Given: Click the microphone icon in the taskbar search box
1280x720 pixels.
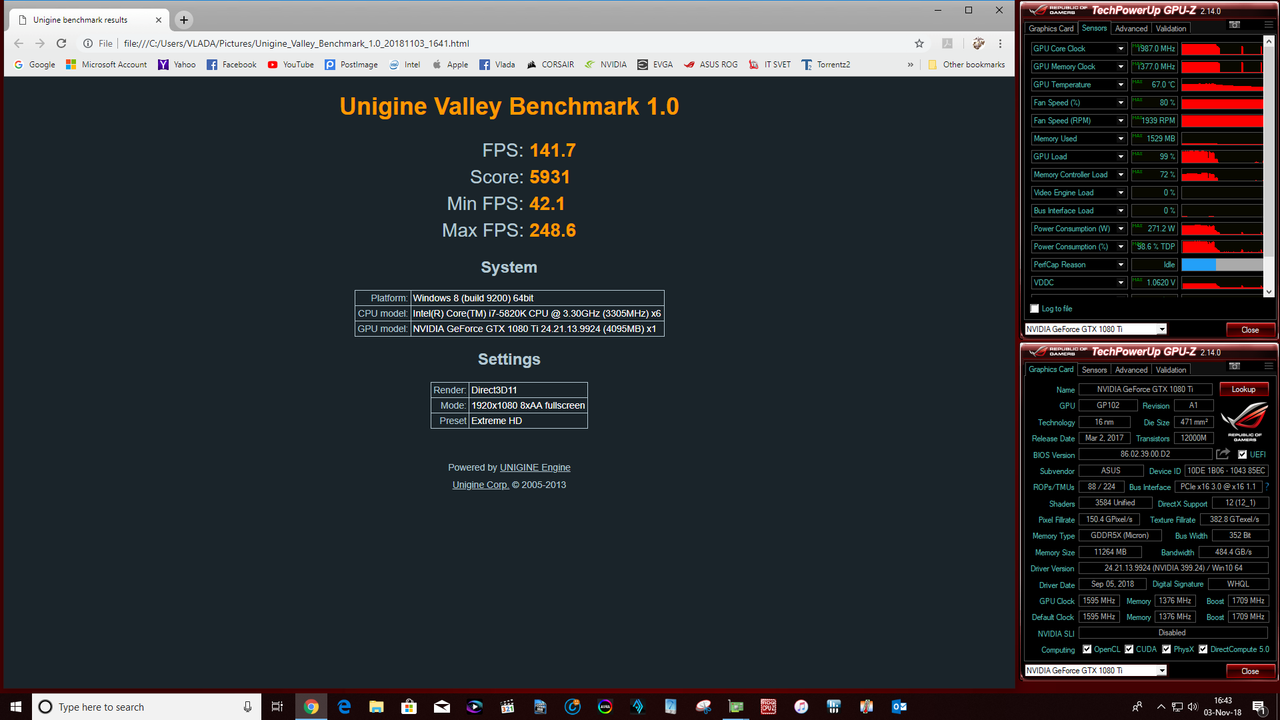Looking at the screenshot, I should point(248,706).
